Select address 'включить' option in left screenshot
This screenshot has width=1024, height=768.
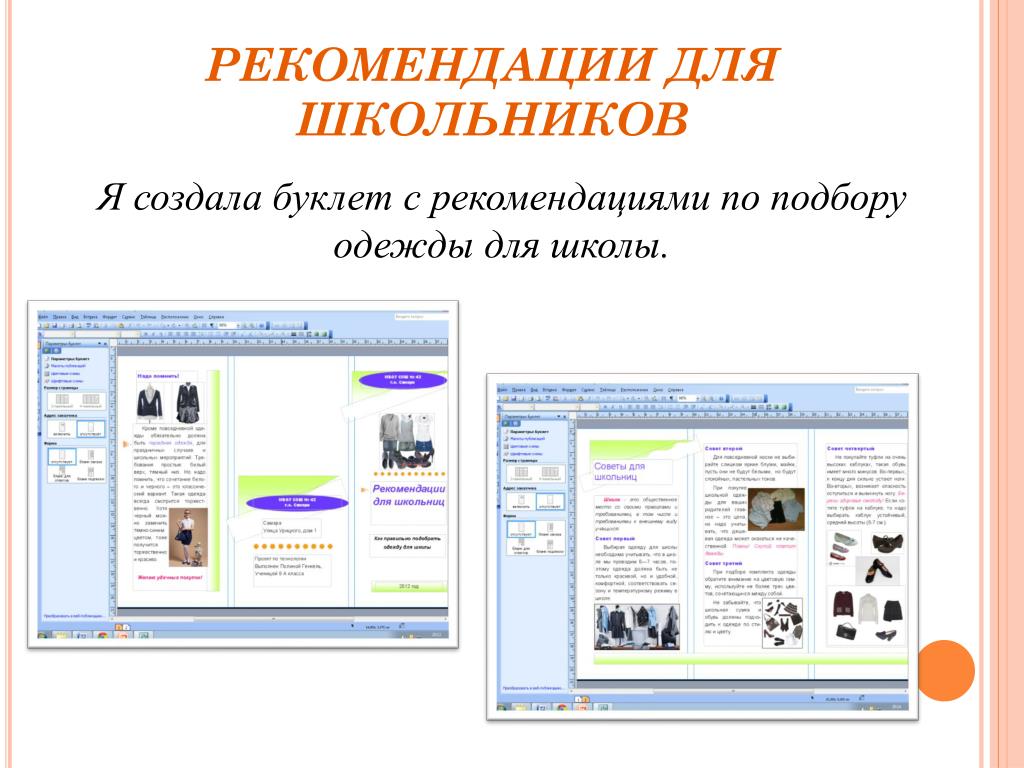[x=62, y=429]
